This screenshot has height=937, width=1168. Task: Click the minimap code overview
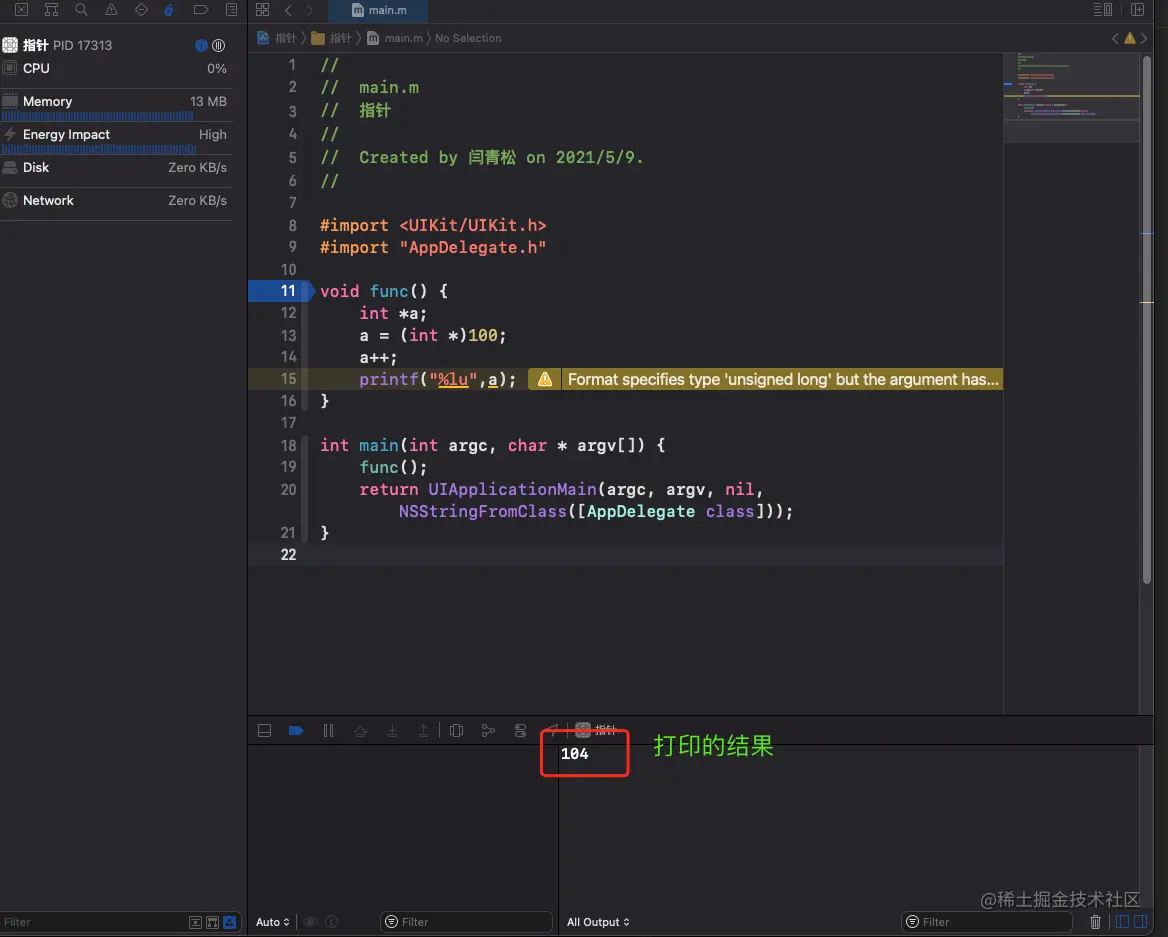click(1071, 97)
